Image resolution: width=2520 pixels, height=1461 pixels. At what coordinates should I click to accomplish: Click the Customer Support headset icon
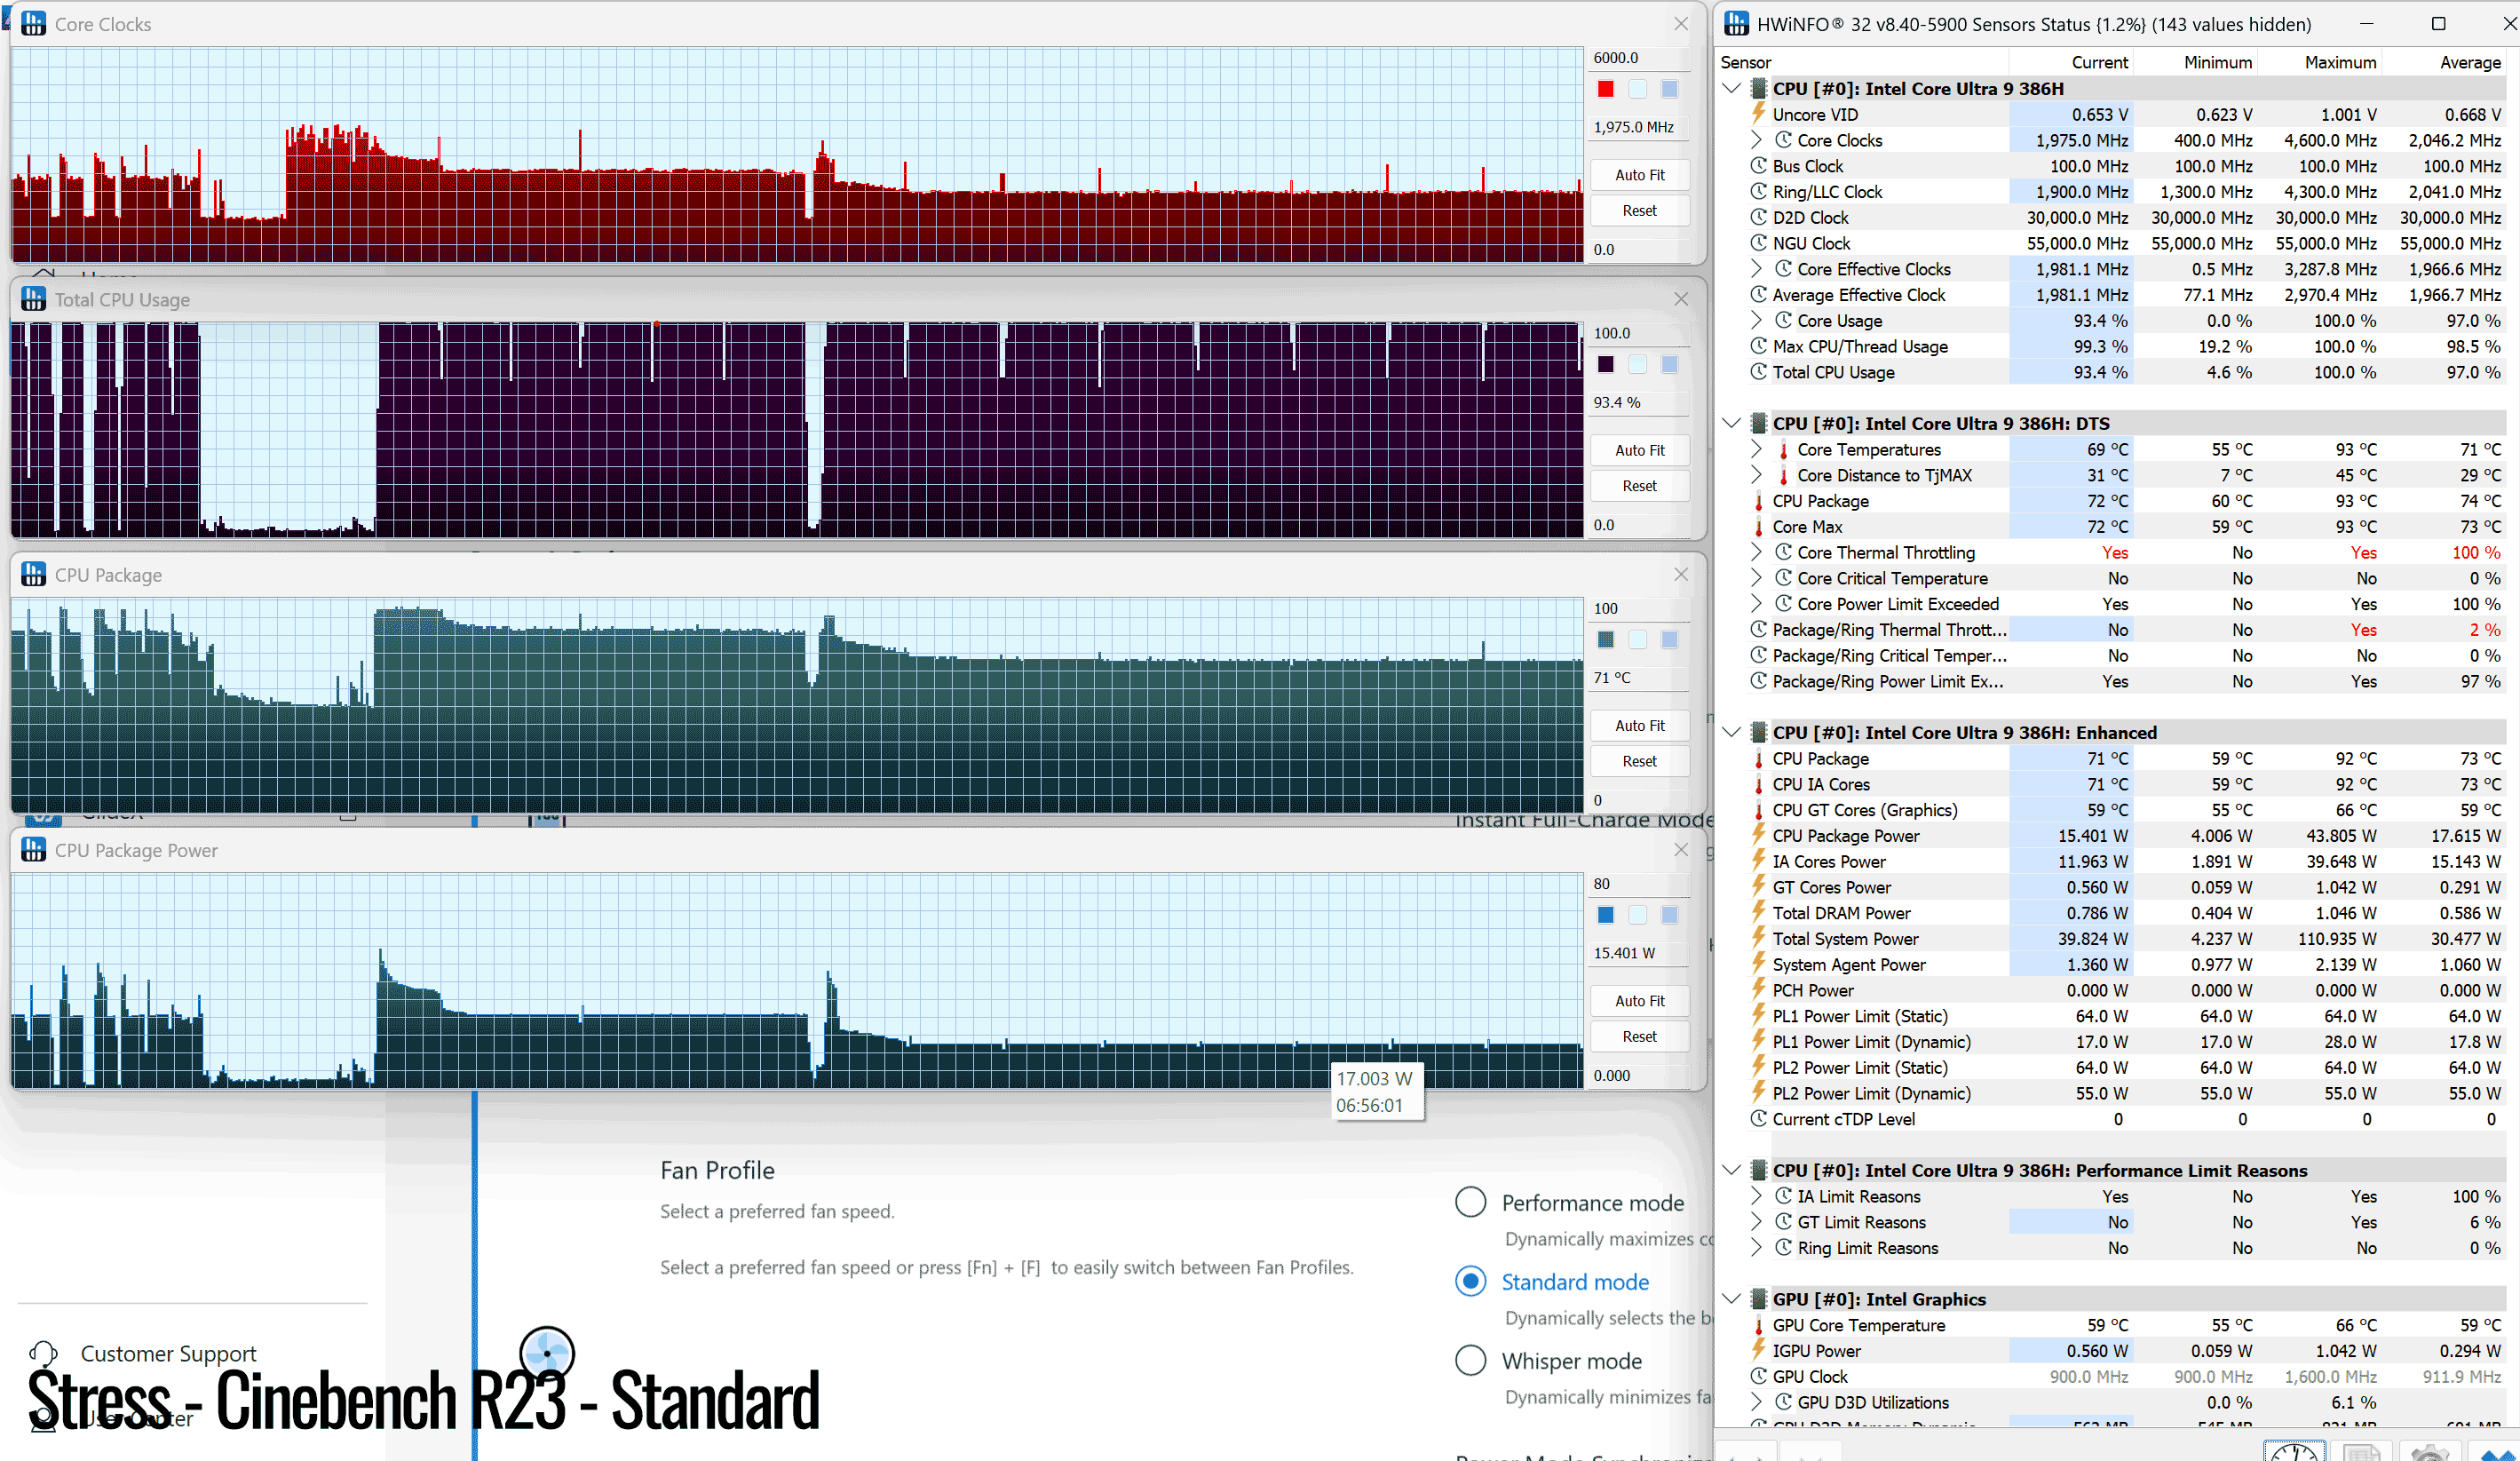click(x=43, y=1354)
